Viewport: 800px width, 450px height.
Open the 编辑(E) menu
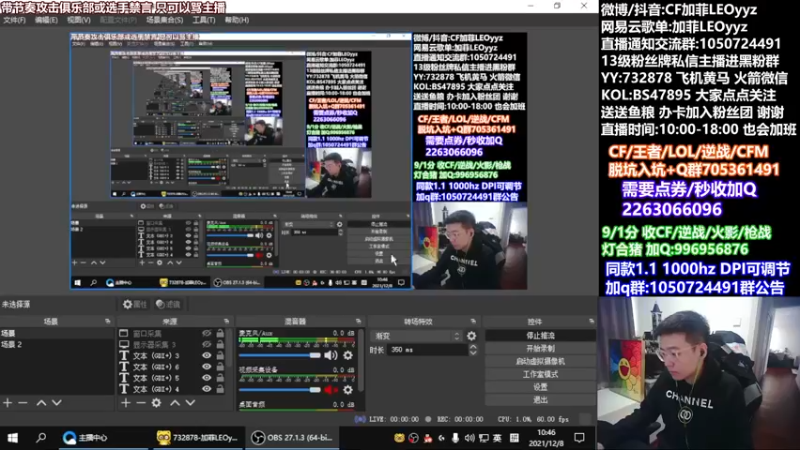click(x=46, y=20)
